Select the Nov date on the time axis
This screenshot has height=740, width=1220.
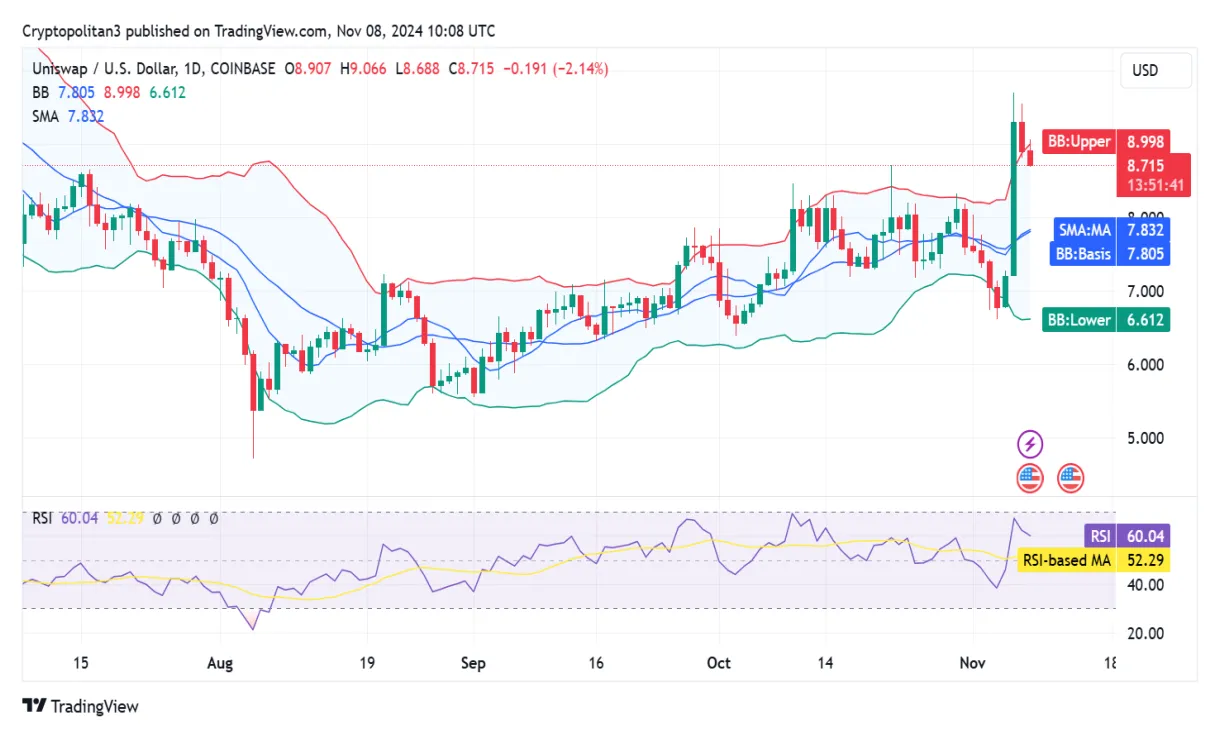pyautogui.click(x=974, y=662)
